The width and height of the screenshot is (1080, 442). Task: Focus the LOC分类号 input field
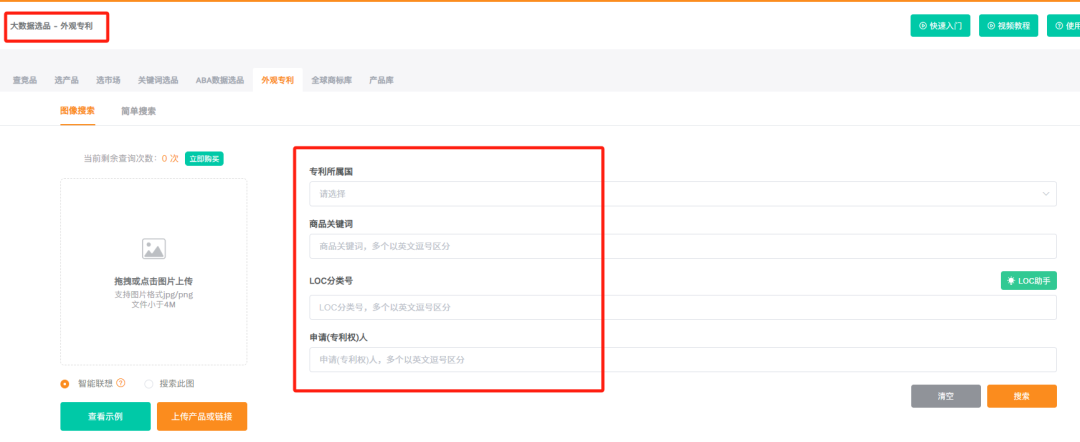pos(683,307)
